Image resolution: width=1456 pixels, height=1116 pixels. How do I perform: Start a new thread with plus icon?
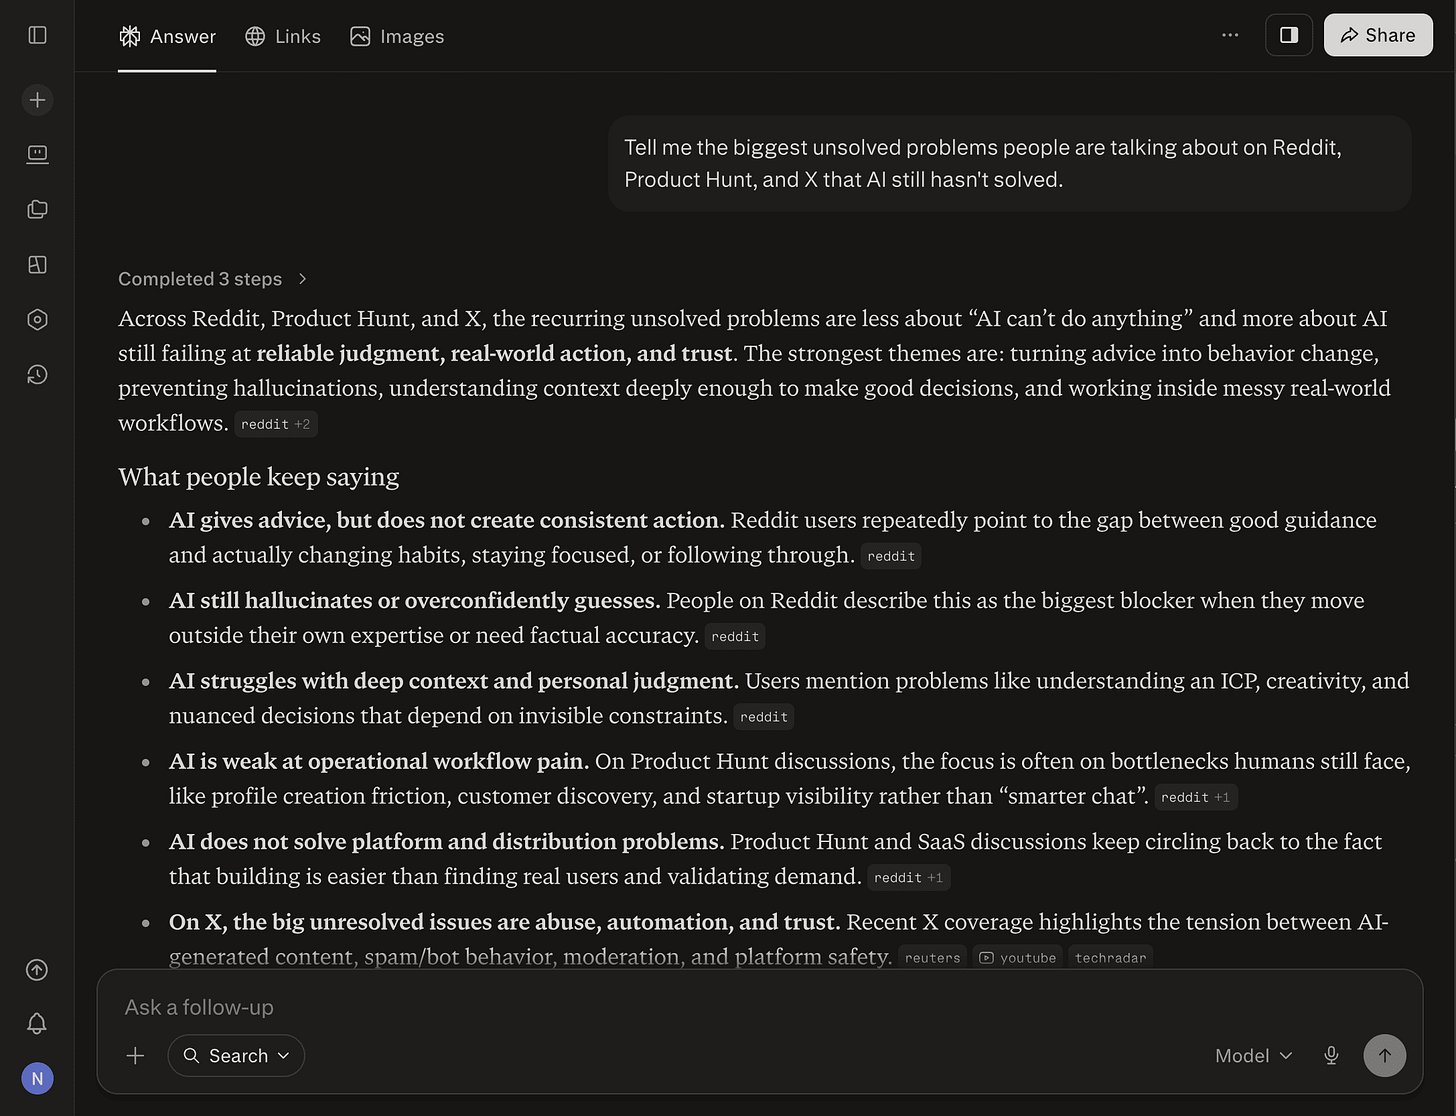[37, 100]
